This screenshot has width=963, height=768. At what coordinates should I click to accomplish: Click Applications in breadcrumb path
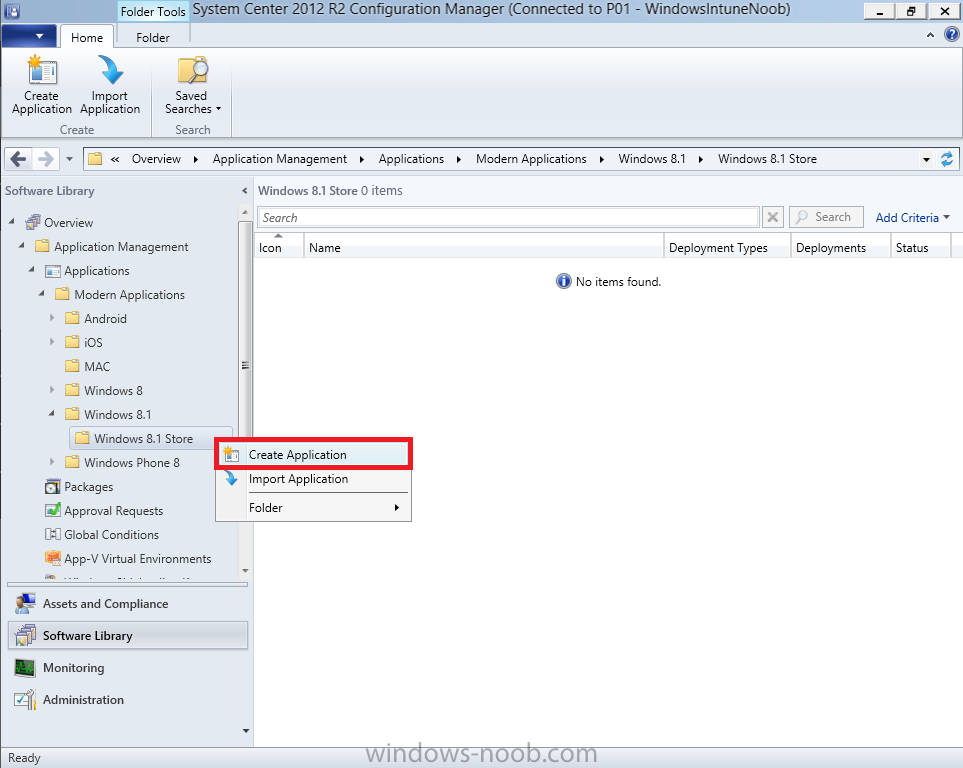(411, 159)
